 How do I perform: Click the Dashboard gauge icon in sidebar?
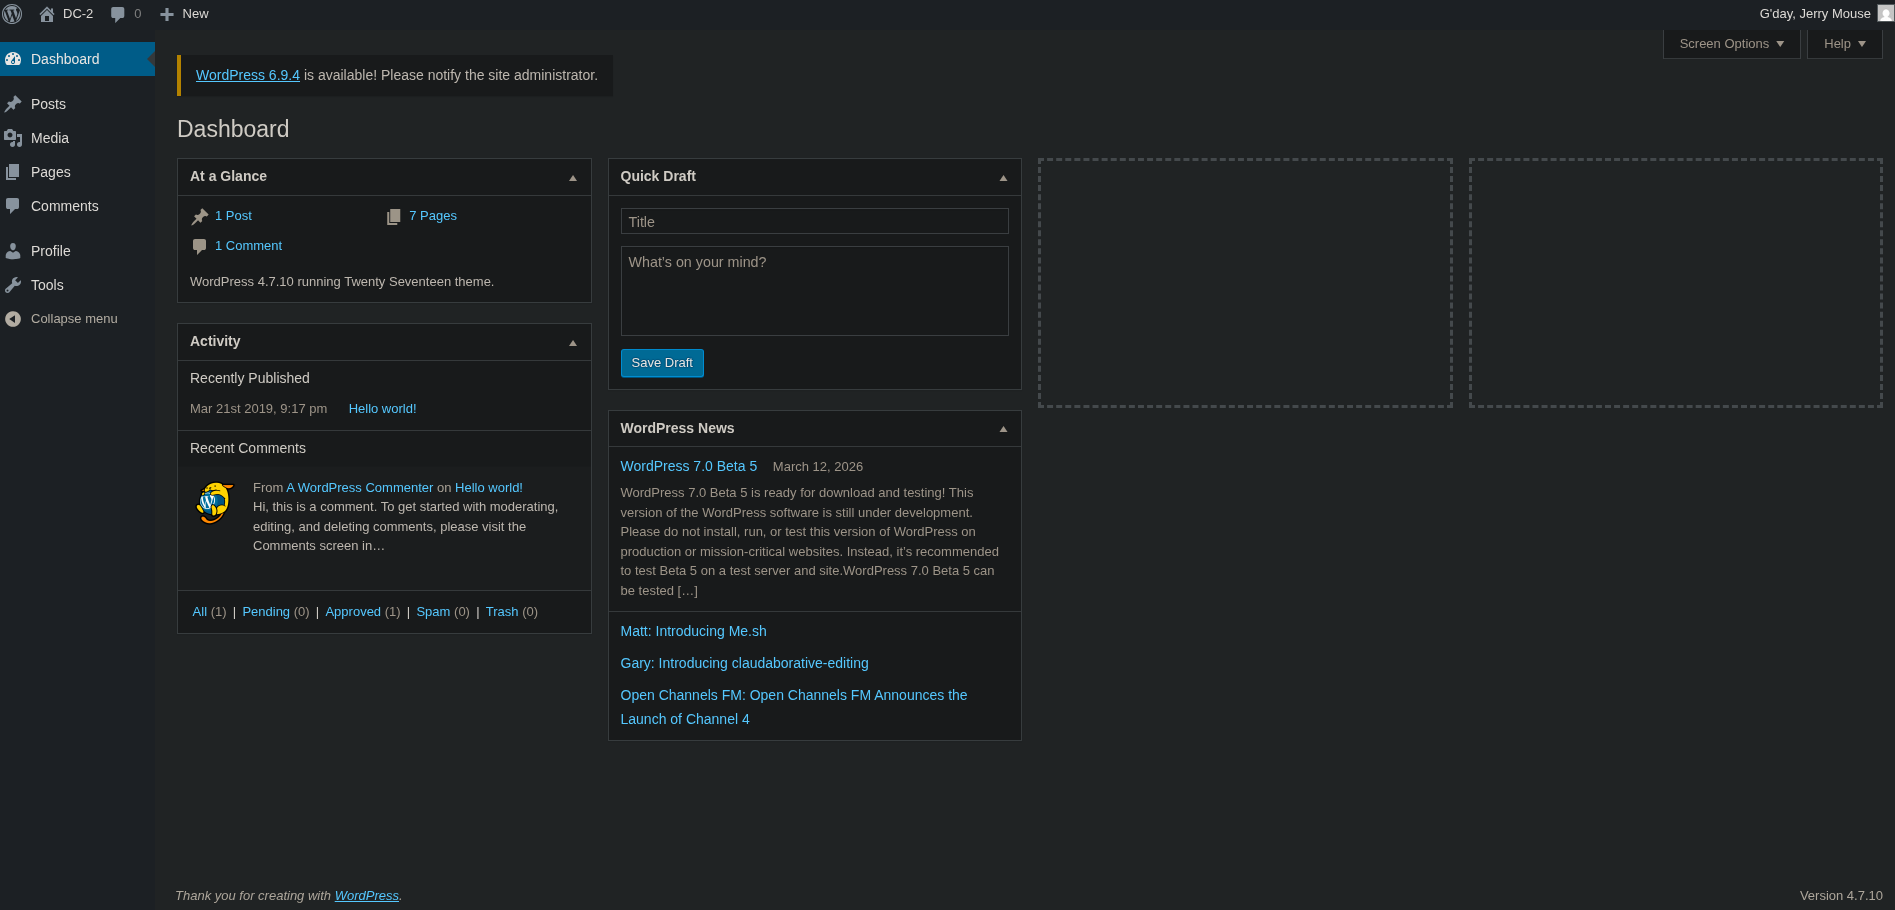point(13,59)
